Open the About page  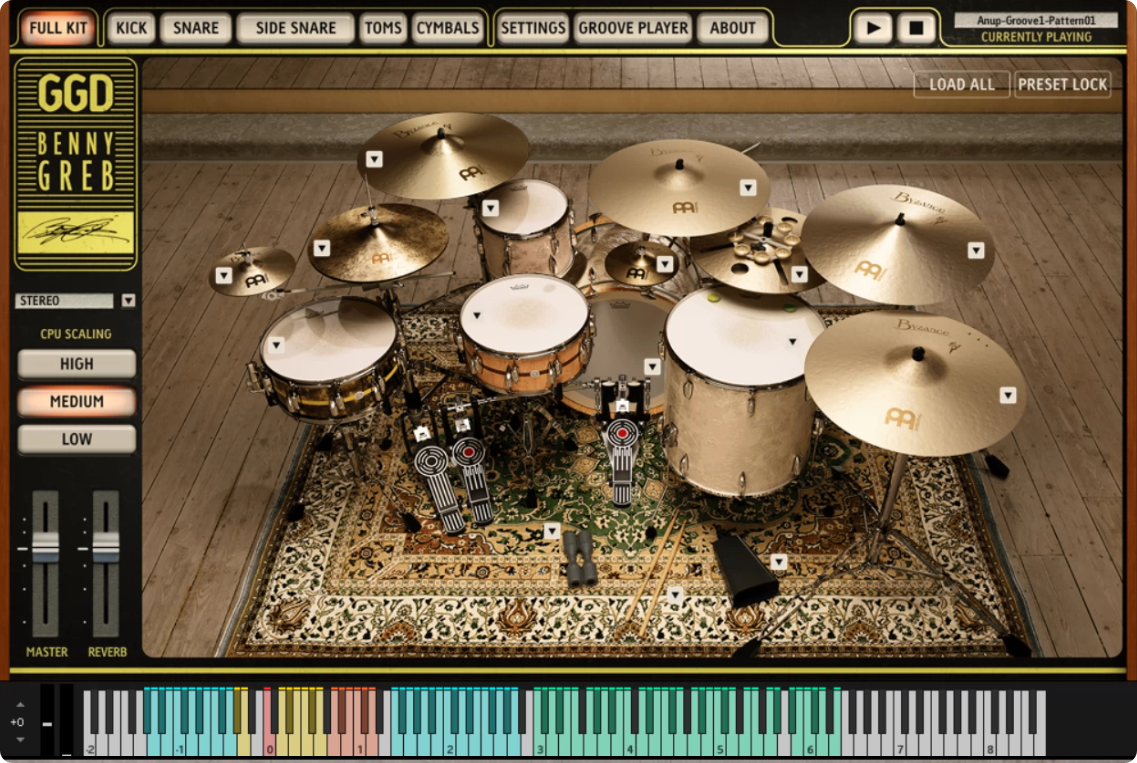pos(732,28)
